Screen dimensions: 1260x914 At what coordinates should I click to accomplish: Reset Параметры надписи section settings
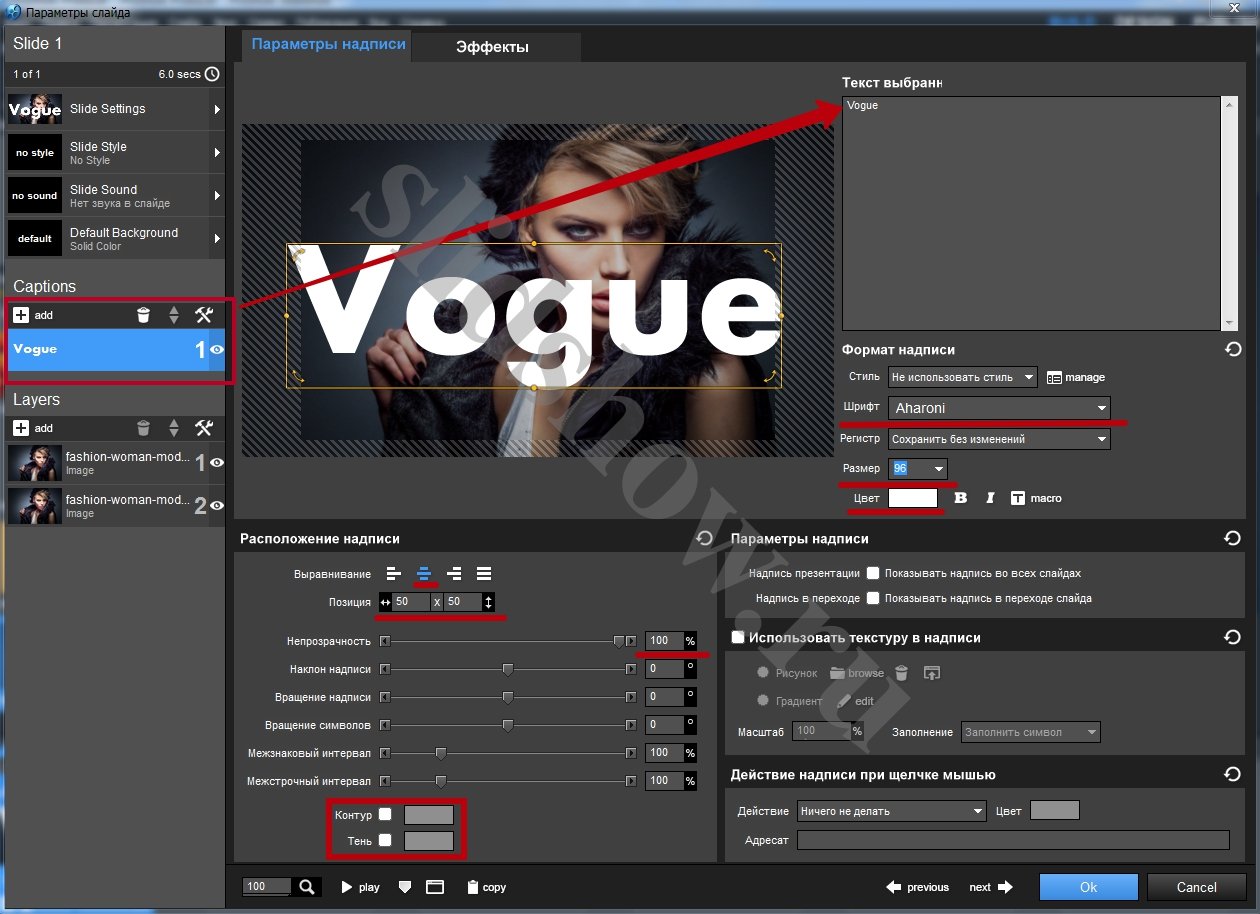[1232, 538]
